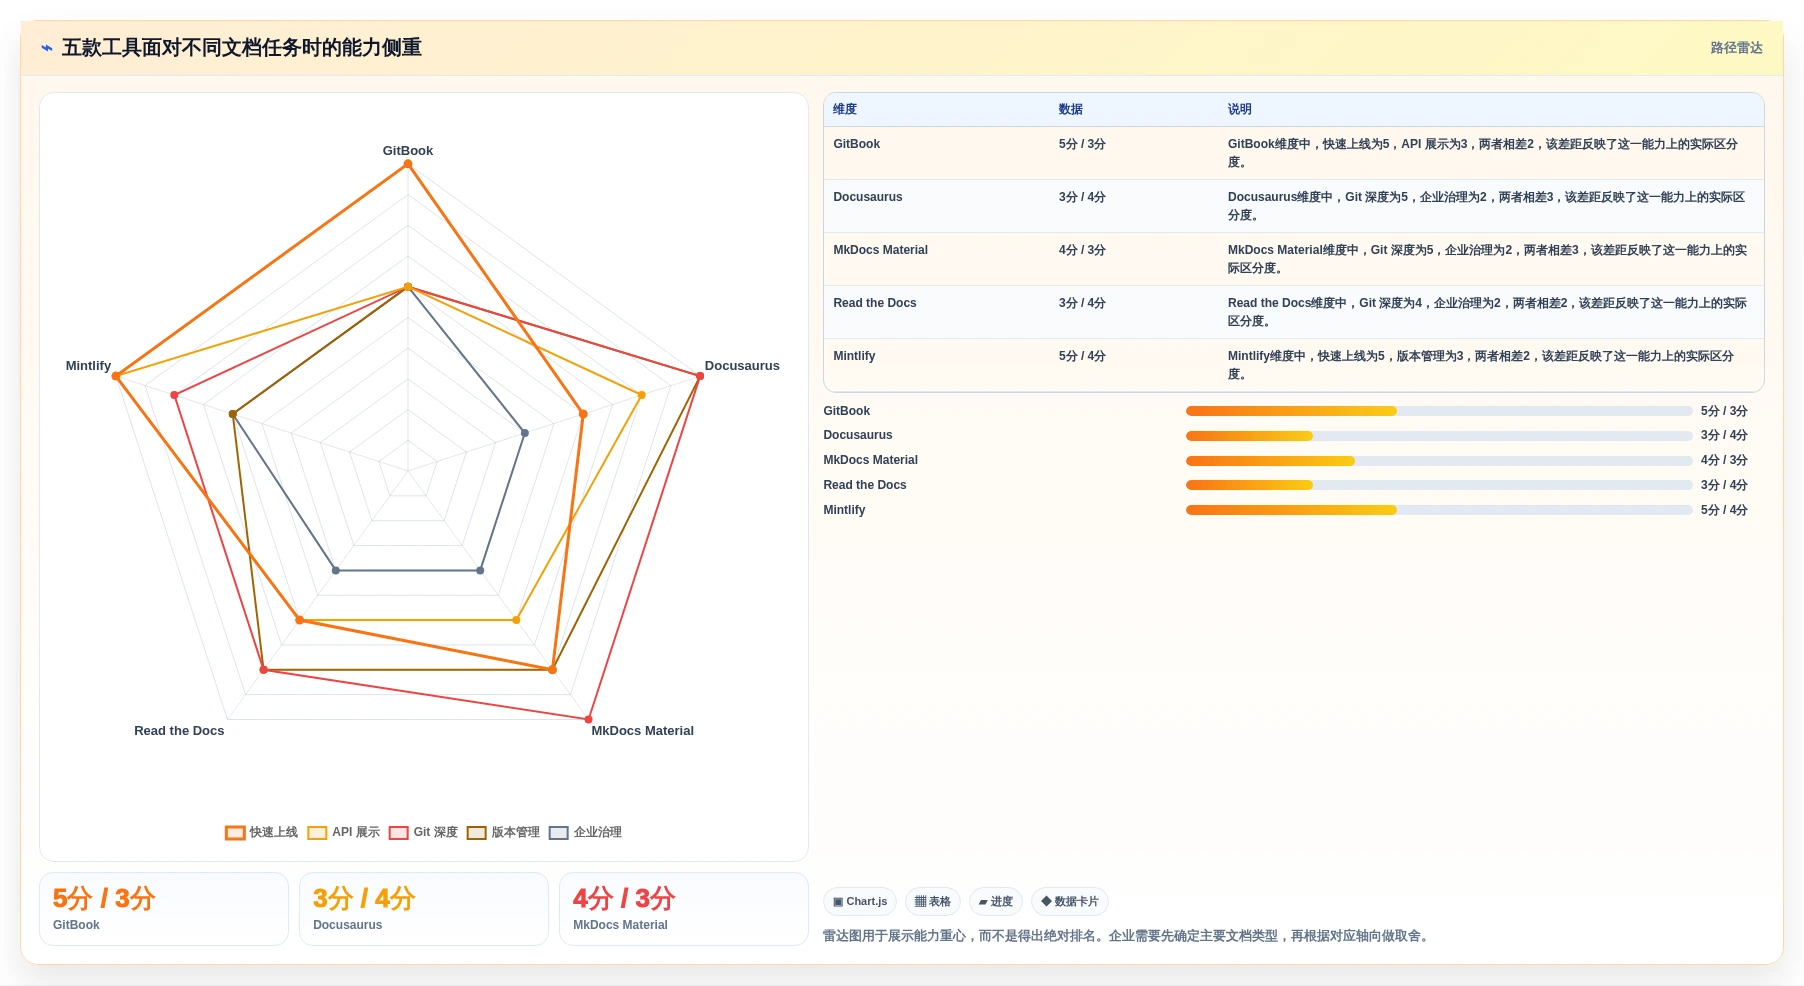Click the Docusaurus progress bar
The height and width of the screenshot is (986, 1804).
(x=1439, y=436)
